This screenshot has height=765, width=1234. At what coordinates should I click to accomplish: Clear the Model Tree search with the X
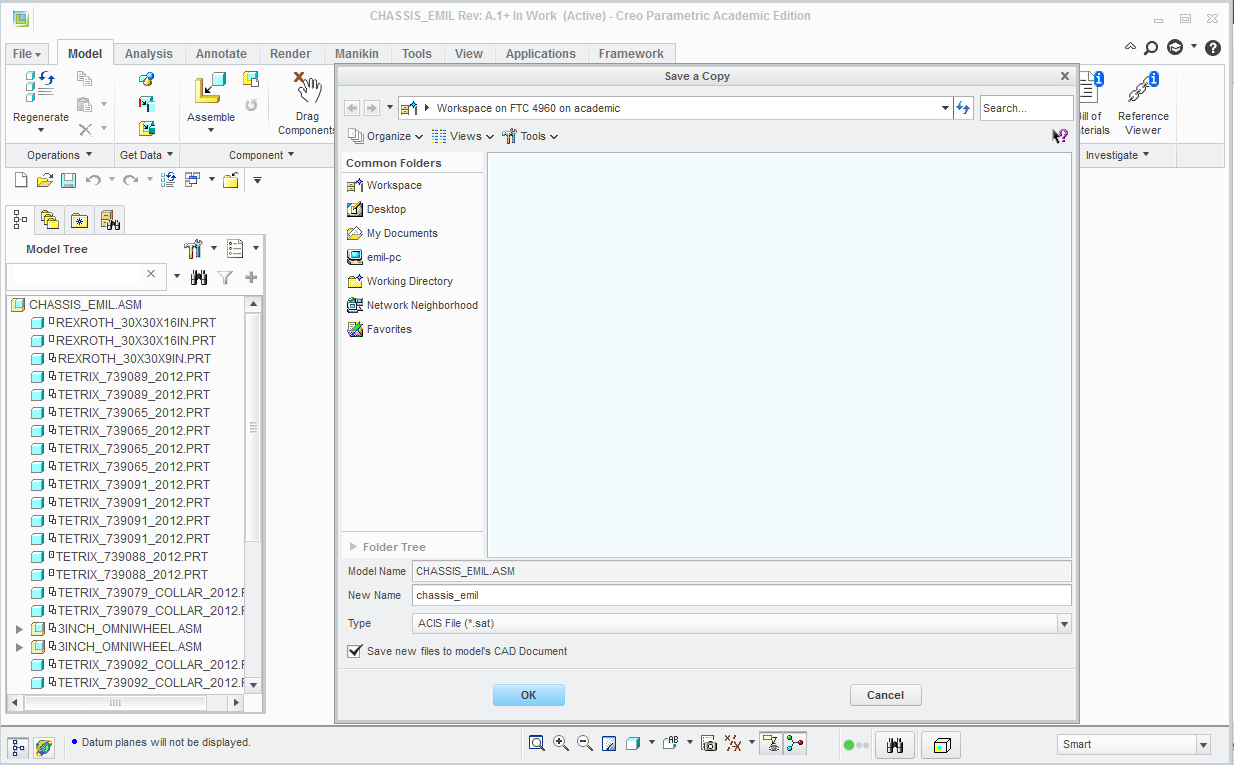151,273
